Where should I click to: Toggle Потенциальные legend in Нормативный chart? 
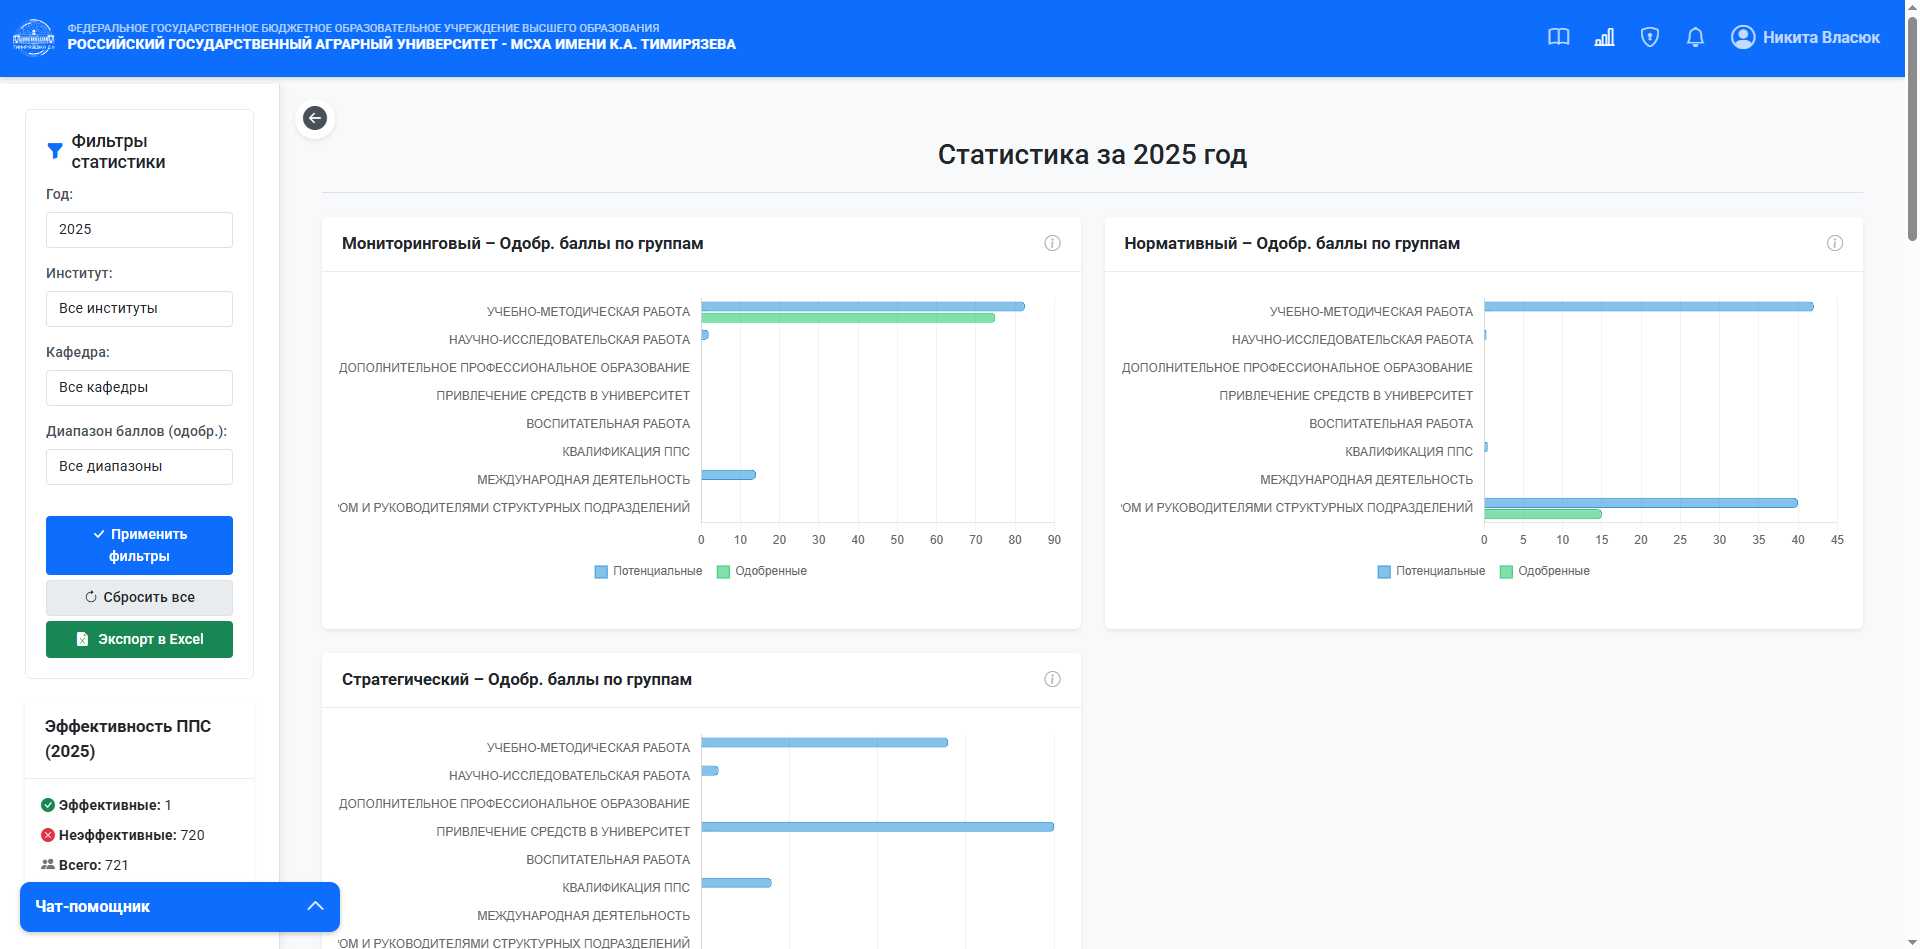pos(1431,571)
